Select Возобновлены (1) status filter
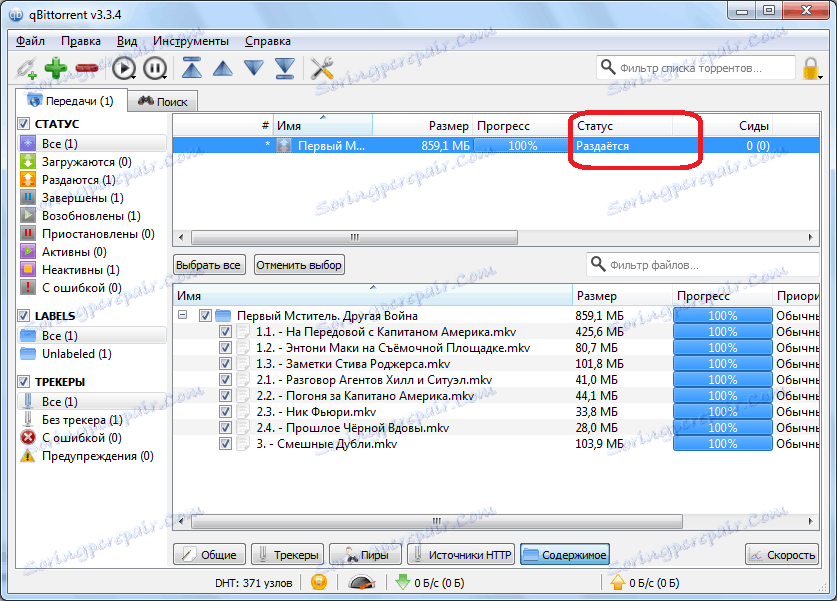 click(x=92, y=216)
